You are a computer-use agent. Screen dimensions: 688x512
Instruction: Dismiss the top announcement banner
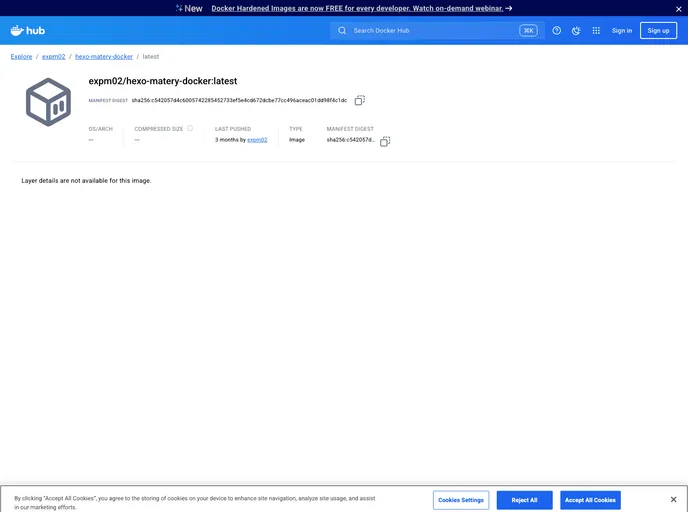click(x=677, y=8)
